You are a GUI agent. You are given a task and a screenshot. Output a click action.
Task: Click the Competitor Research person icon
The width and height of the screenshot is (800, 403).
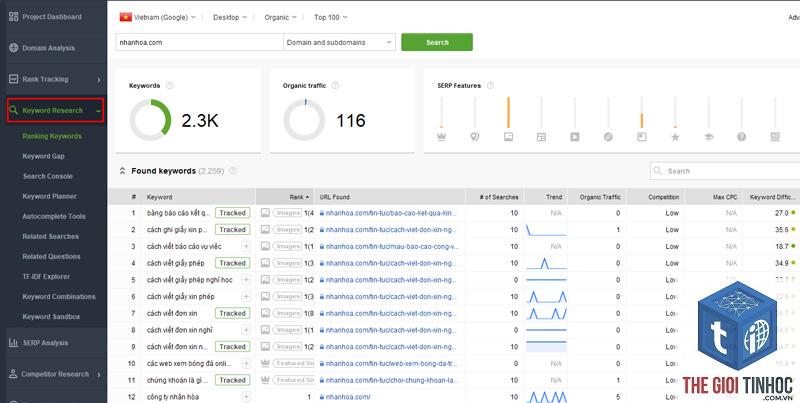coord(14,374)
